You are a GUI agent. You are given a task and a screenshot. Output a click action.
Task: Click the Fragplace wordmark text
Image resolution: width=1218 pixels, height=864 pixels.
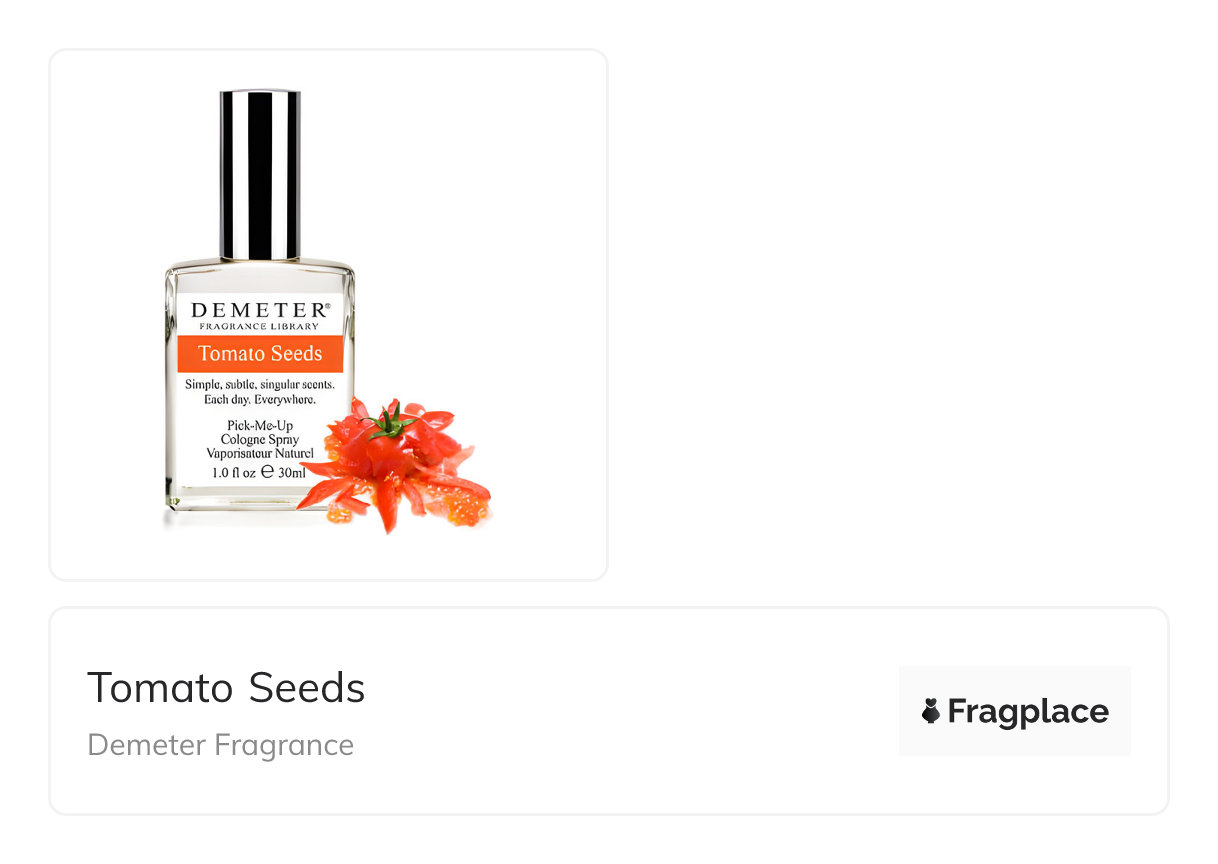[x=1028, y=711]
